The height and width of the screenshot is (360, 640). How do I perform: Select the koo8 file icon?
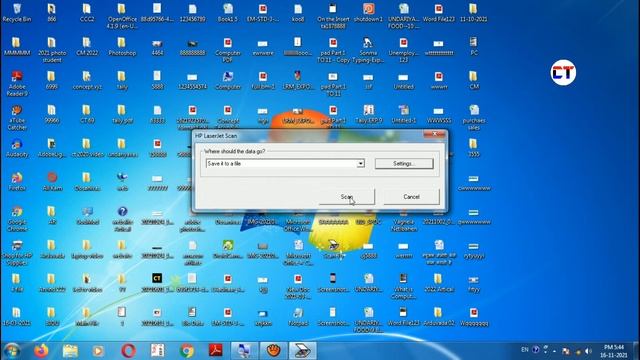click(298, 12)
